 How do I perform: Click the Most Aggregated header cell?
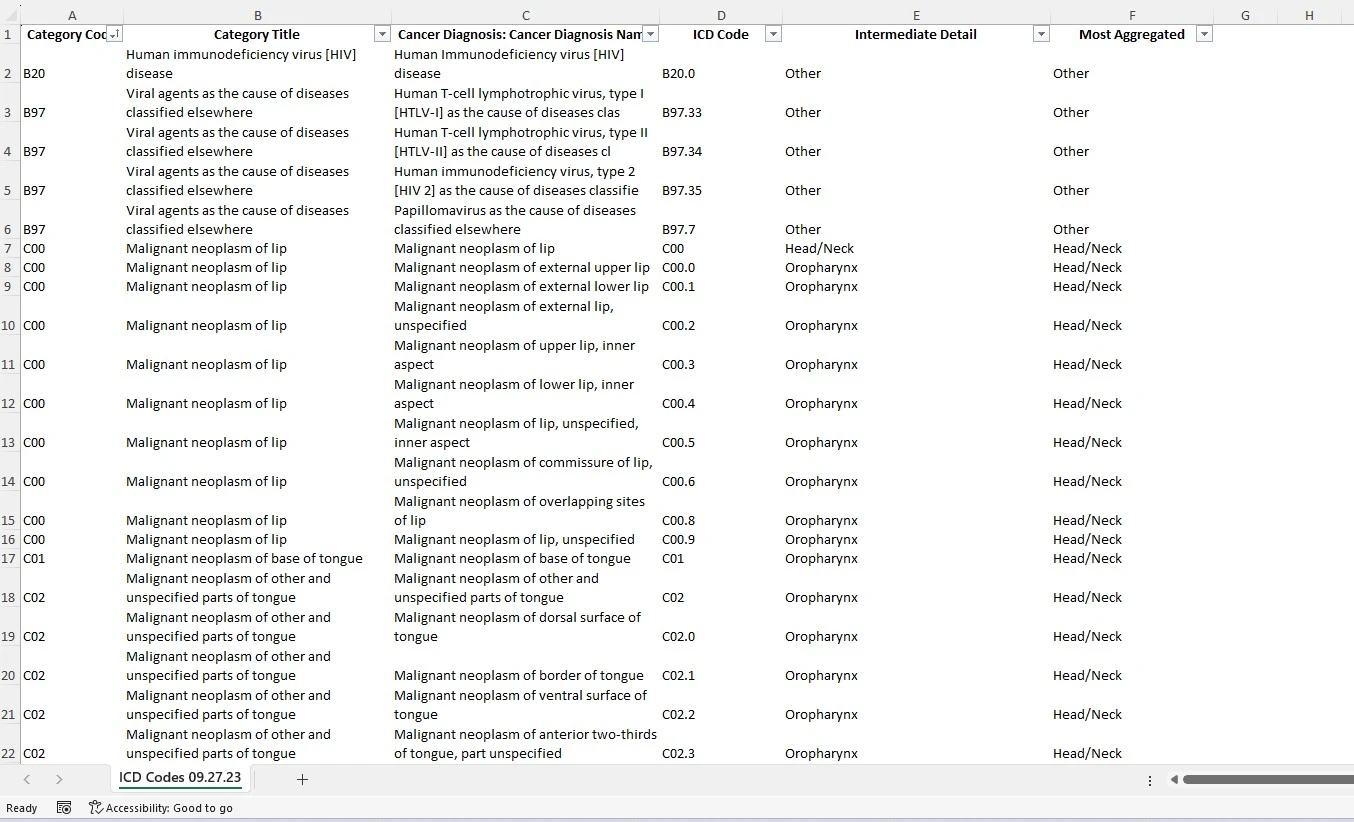tap(1132, 34)
